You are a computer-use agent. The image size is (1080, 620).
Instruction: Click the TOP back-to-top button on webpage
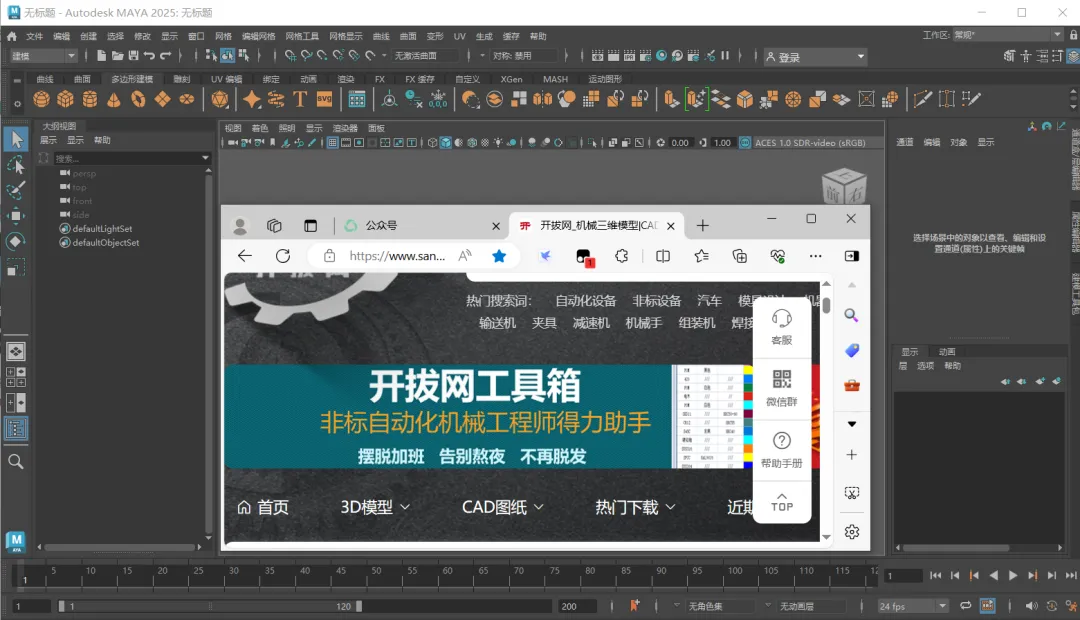click(x=782, y=502)
